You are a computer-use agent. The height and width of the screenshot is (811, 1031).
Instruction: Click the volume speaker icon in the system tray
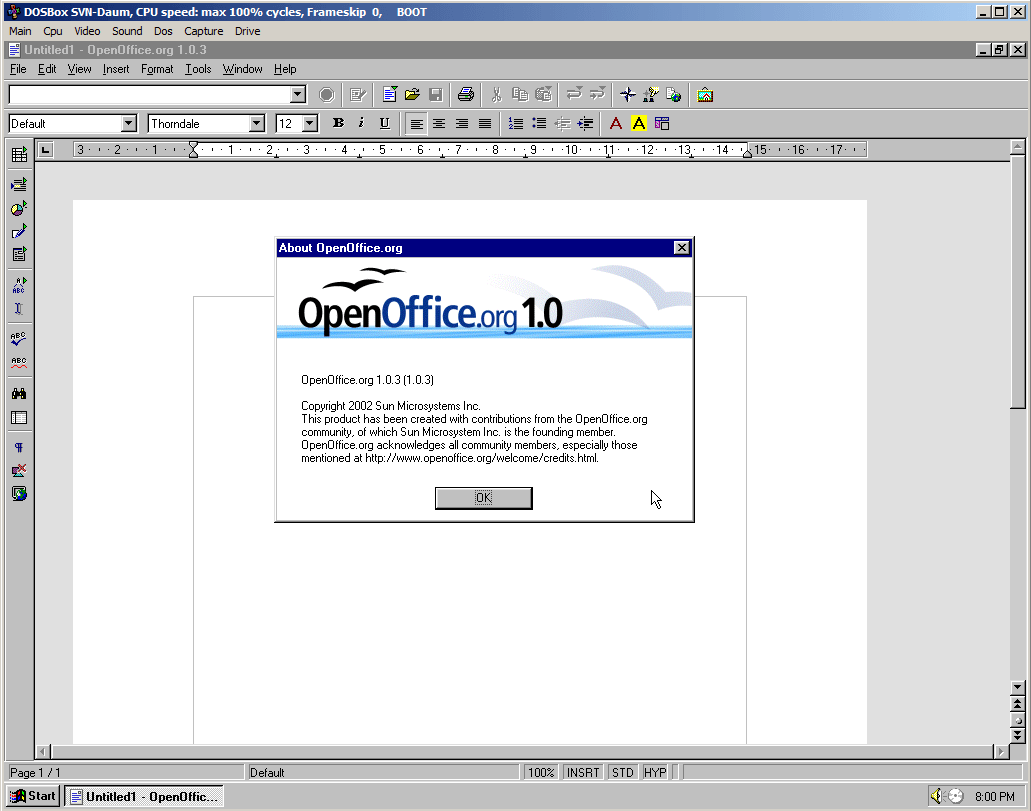[936, 796]
